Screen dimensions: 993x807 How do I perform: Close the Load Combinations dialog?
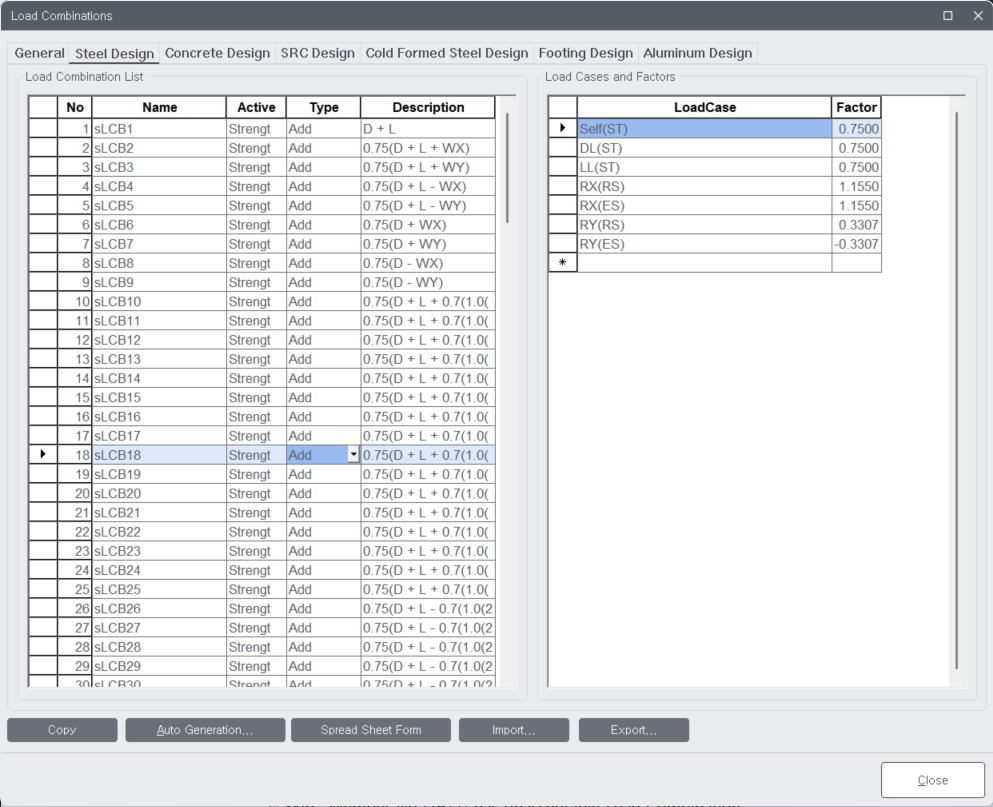tap(931, 779)
